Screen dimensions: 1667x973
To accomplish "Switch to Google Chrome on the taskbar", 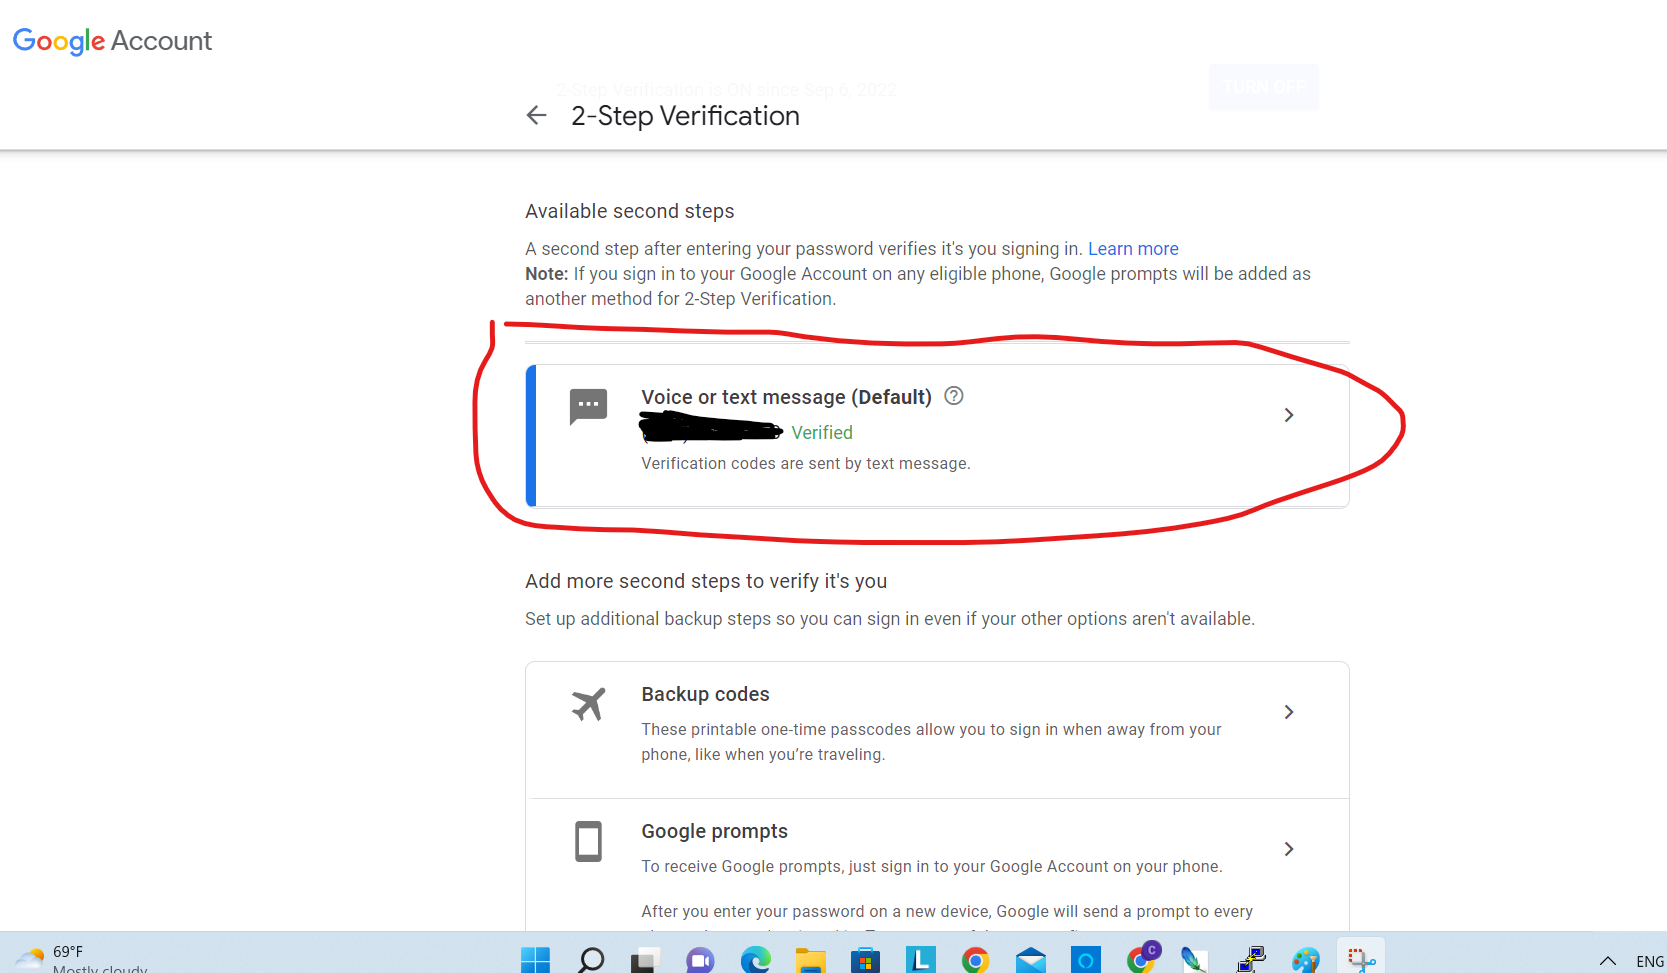I will pyautogui.click(x=975, y=960).
